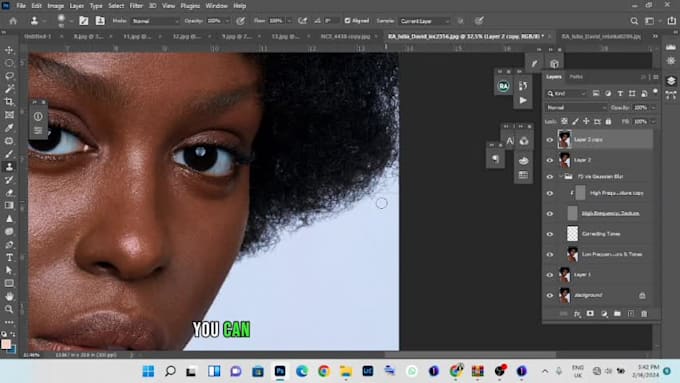Switch to the Paths tab
The image size is (680, 383).
576,77
